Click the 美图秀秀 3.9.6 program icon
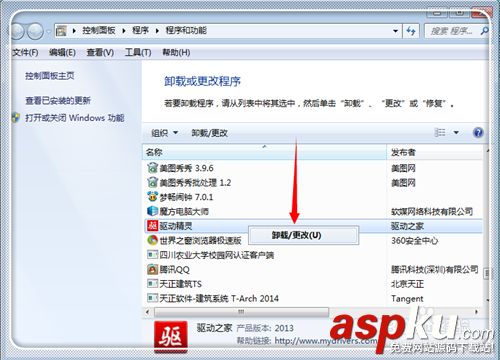 (152, 168)
